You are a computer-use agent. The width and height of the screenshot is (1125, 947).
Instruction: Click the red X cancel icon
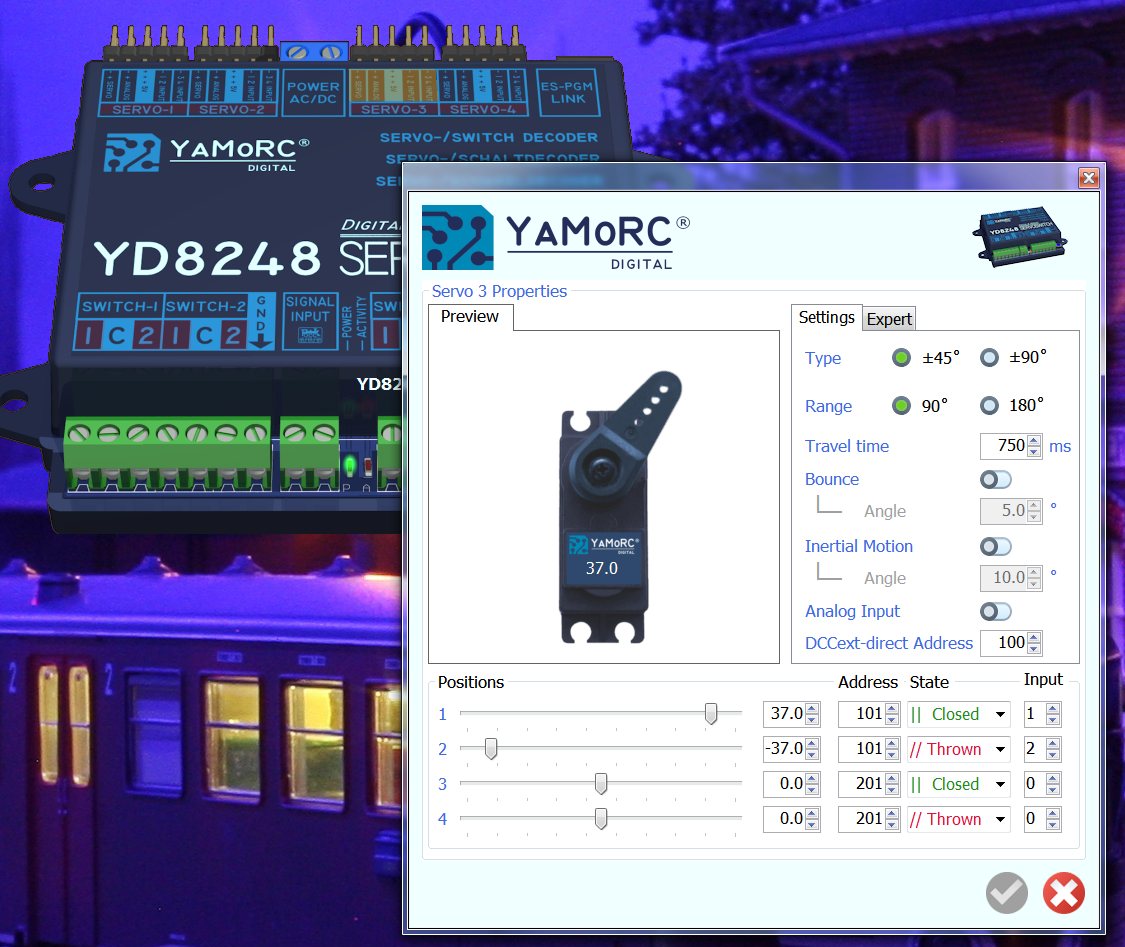point(1063,893)
